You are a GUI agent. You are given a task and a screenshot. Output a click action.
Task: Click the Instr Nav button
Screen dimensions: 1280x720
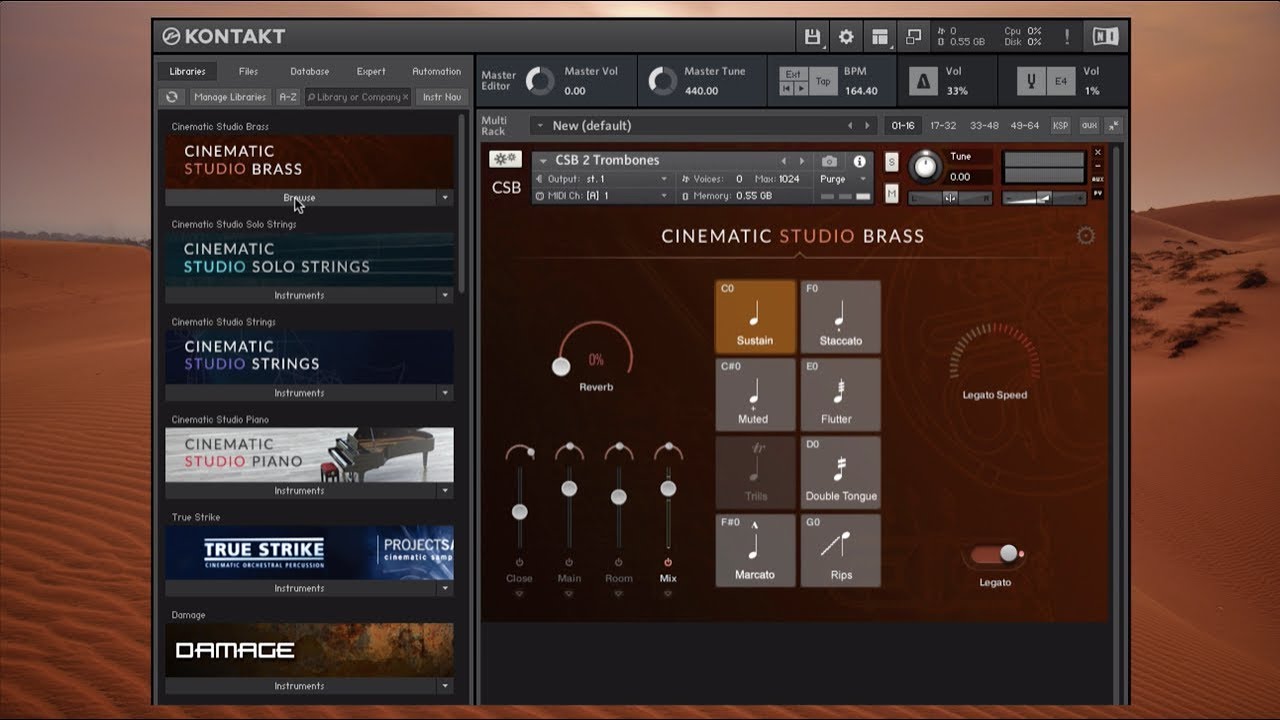(441, 97)
